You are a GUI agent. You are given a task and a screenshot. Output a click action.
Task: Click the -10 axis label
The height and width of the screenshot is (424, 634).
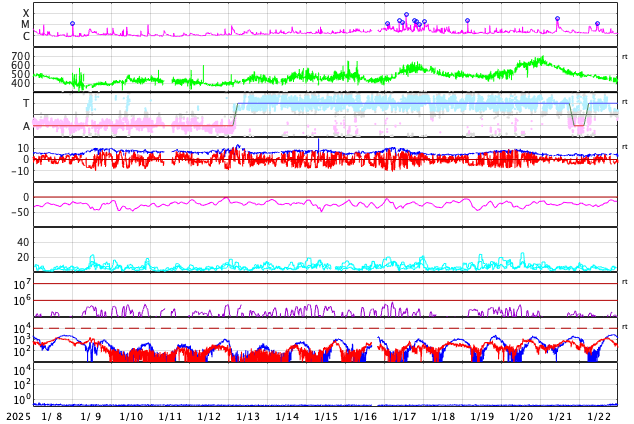click(x=18, y=171)
